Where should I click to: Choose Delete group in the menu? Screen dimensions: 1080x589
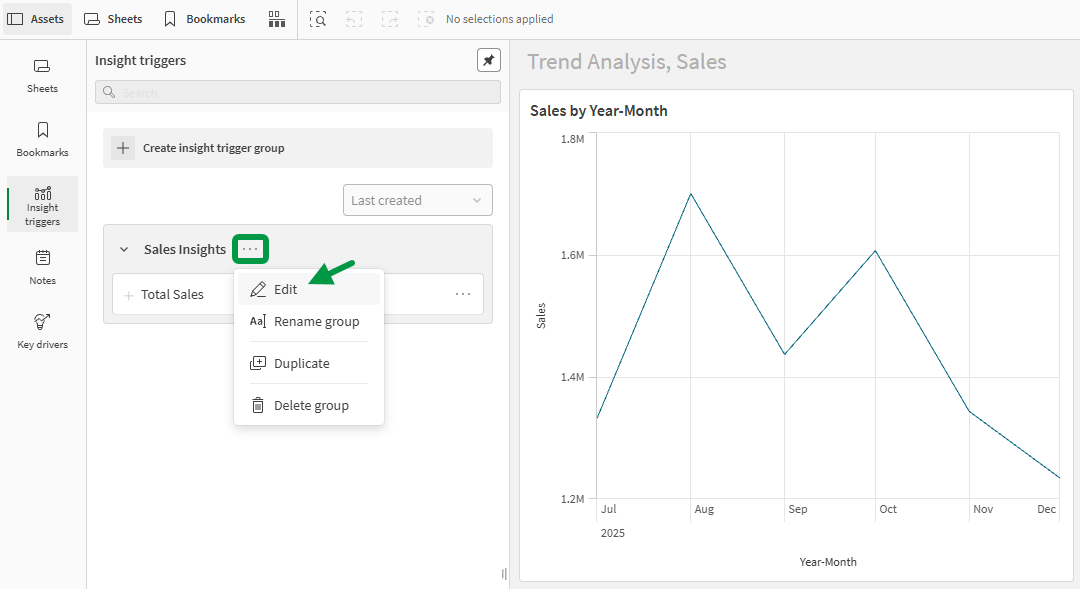pos(311,405)
